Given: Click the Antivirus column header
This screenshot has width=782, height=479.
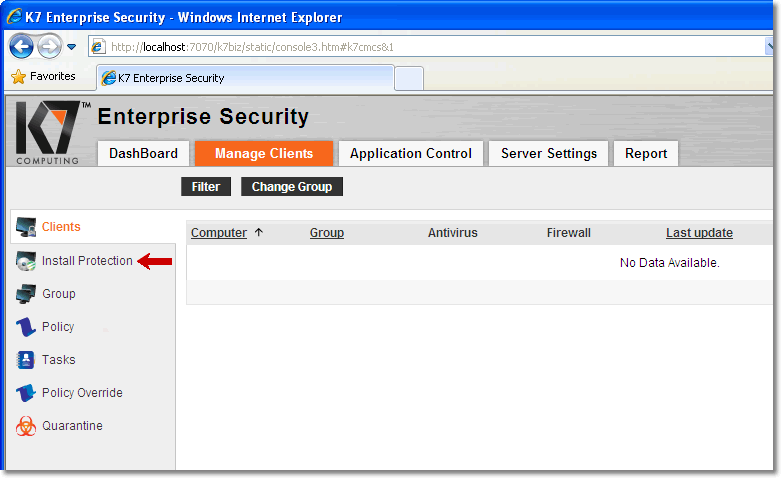Looking at the screenshot, I should click(x=452, y=233).
